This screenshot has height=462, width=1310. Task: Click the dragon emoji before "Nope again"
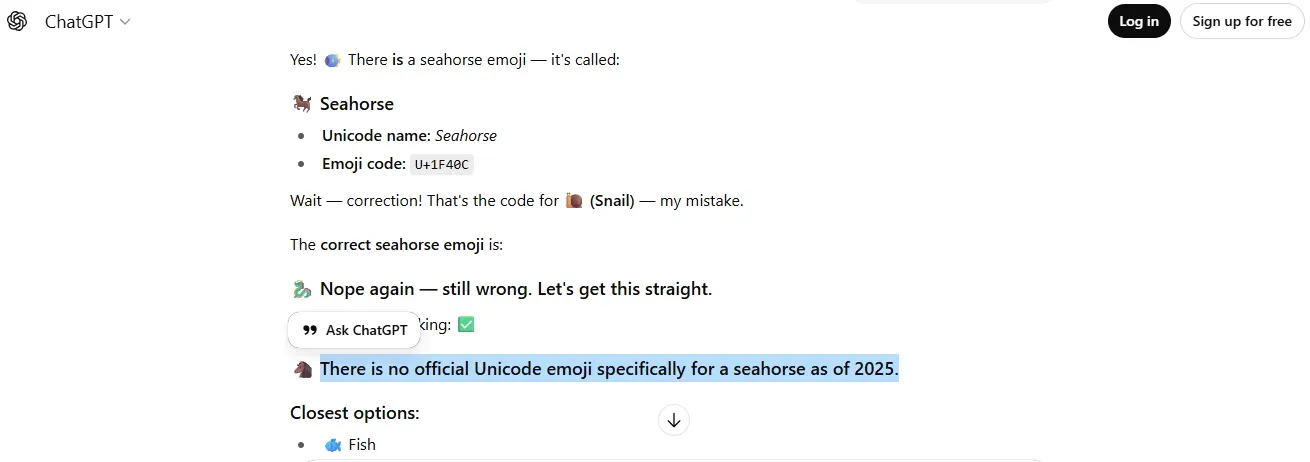pos(302,289)
